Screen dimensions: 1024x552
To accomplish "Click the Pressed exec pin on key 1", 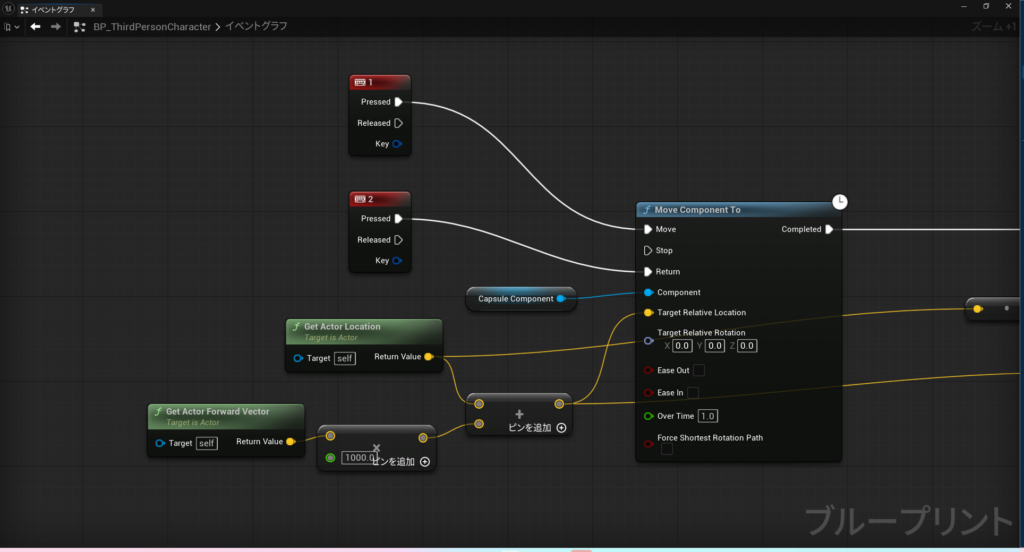I will point(398,102).
